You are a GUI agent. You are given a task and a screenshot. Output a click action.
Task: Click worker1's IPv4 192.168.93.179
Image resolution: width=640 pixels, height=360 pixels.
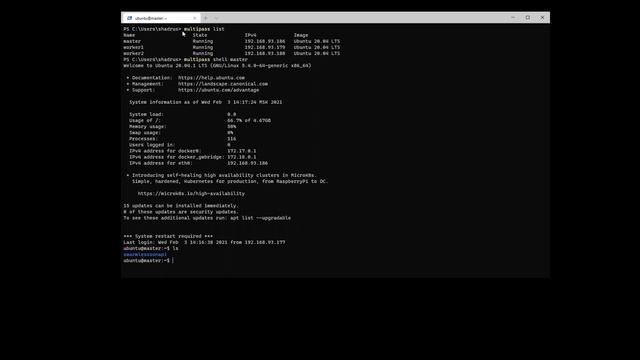[x=265, y=47]
